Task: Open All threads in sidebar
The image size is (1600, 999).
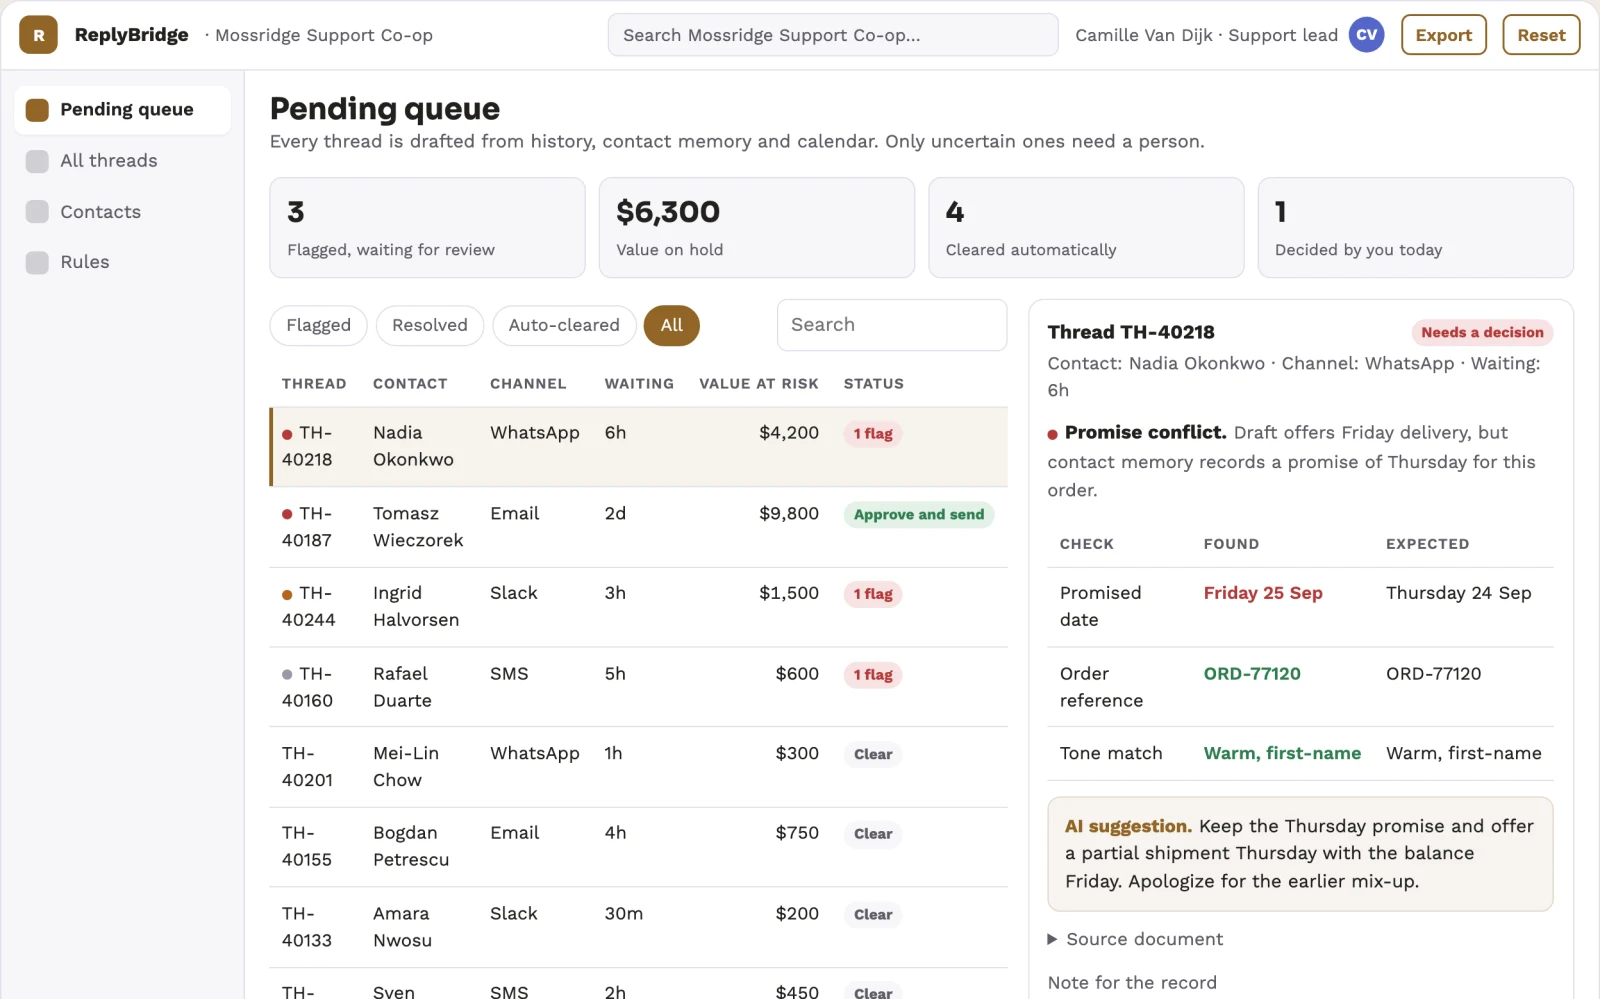Action: pos(122,161)
